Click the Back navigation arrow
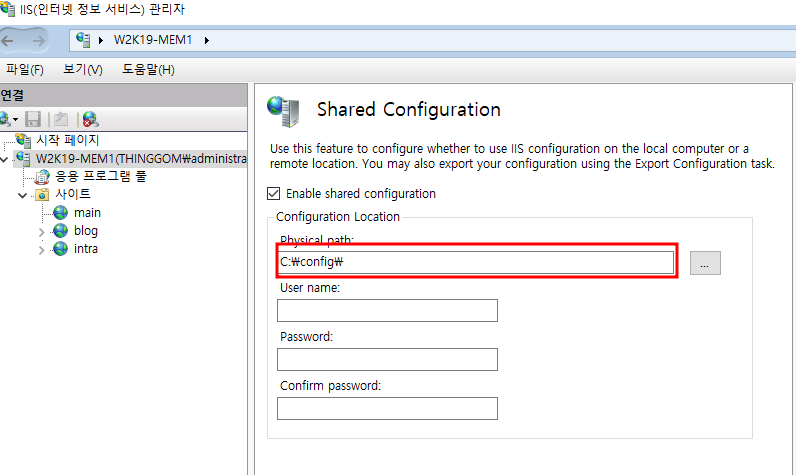 pyautogui.click(x=7, y=41)
